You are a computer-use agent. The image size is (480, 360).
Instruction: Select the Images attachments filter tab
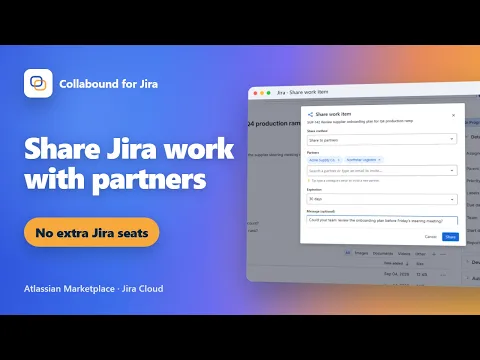pyautogui.click(x=361, y=253)
